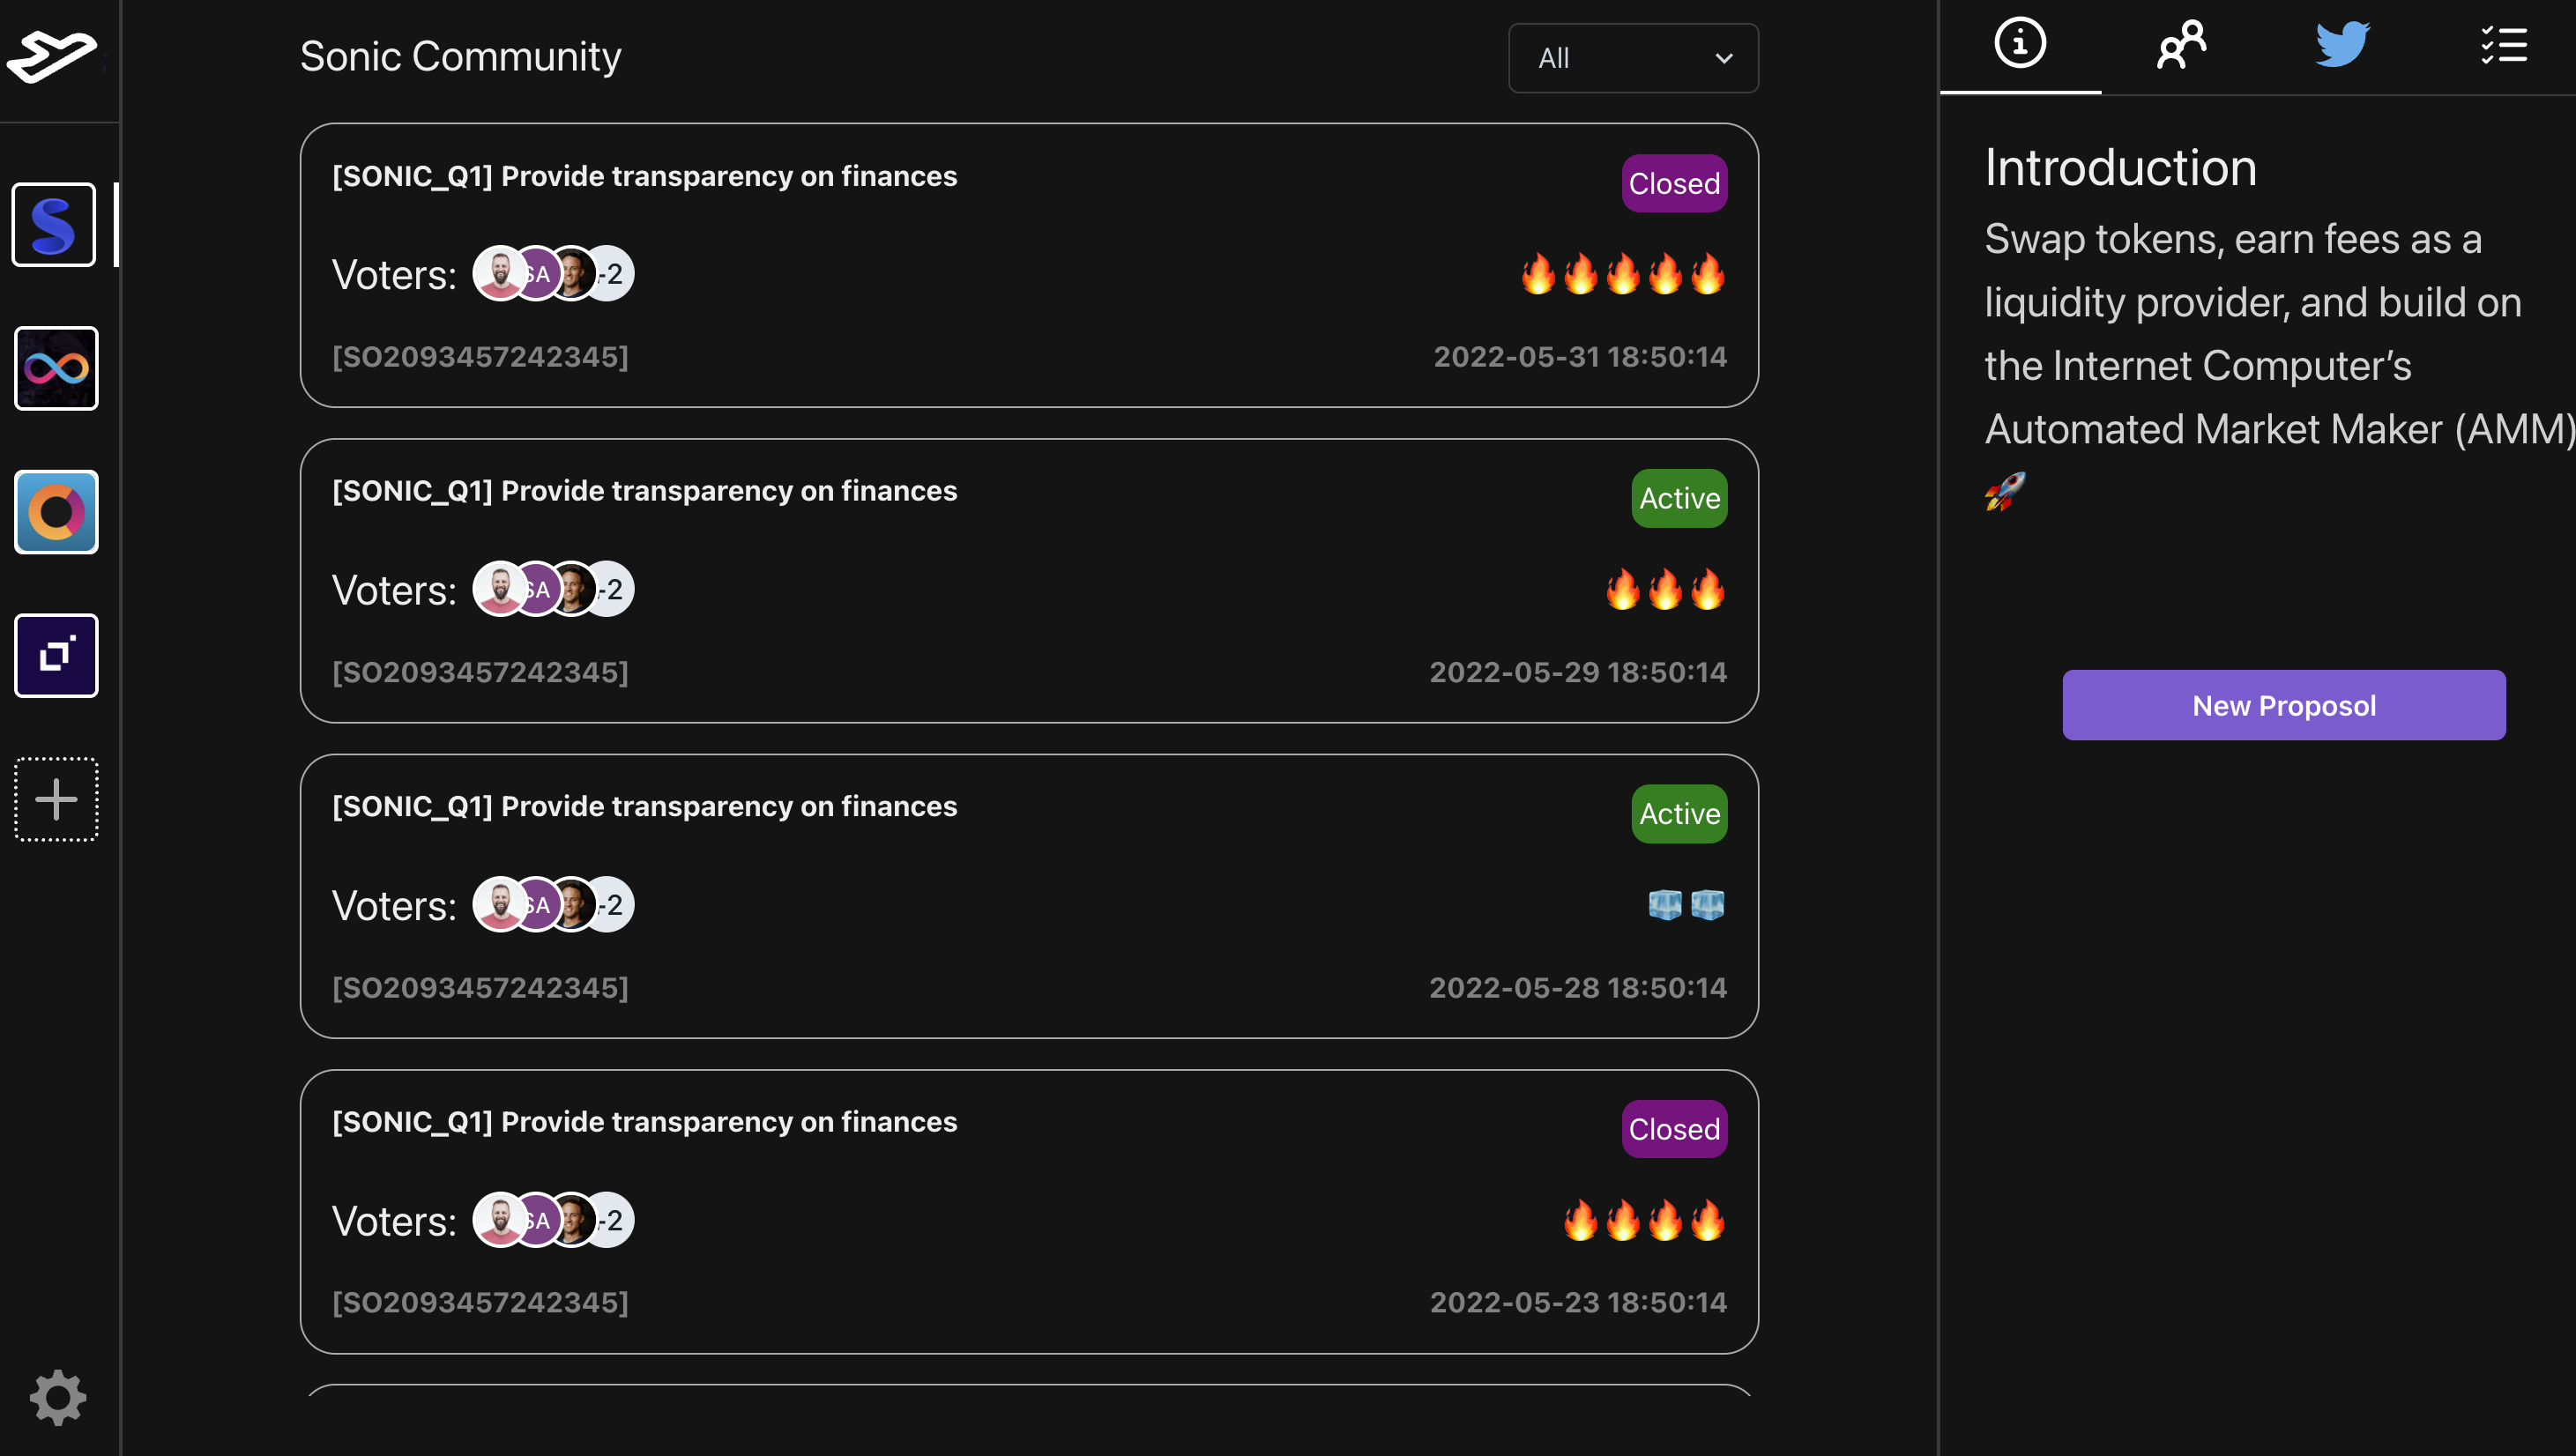Click the five flames rating on first proposal
The image size is (2576, 1456).
tap(1622, 274)
